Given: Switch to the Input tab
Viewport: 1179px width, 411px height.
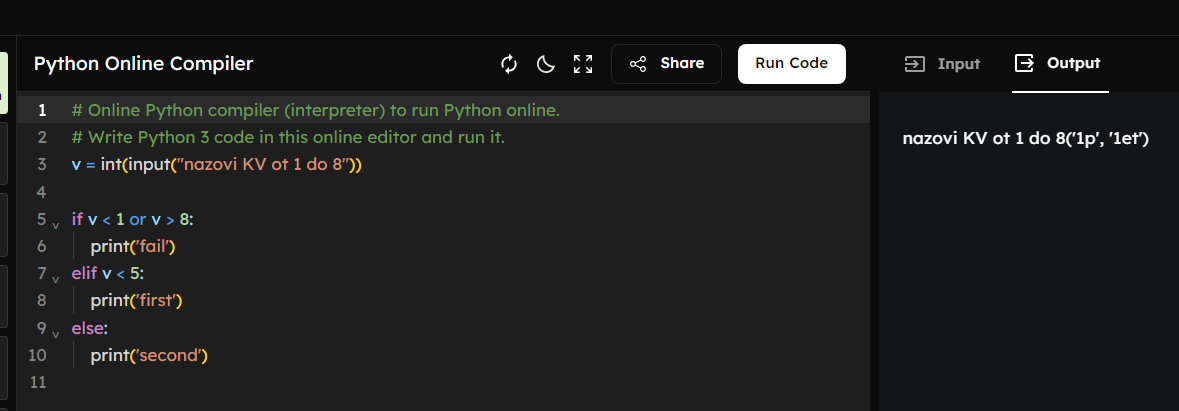Looking at the screenshot, I should [942, 64].
